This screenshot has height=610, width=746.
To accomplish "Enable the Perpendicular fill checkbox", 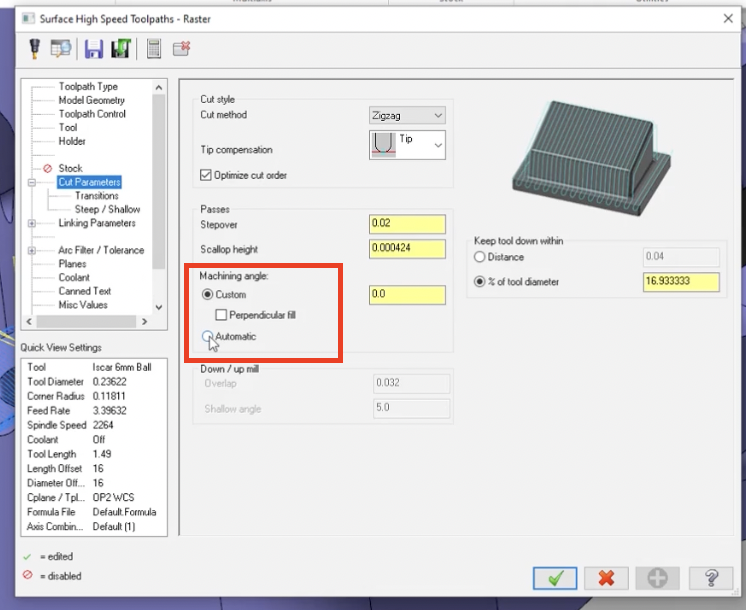I will pyautogui.click(x=221, y=315).
